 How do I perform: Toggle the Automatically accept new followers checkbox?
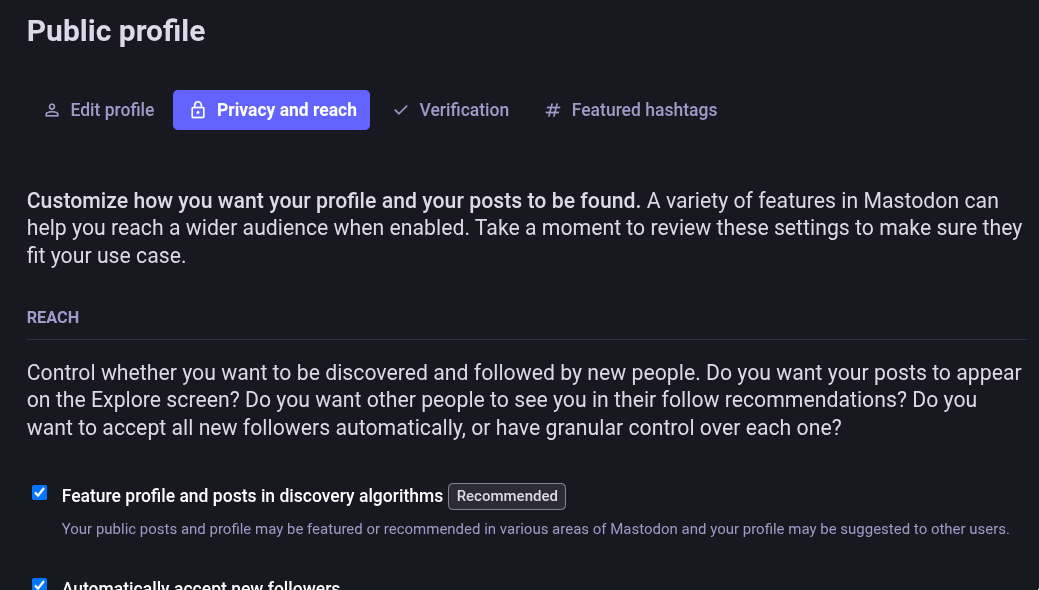[x=40, y=584]
